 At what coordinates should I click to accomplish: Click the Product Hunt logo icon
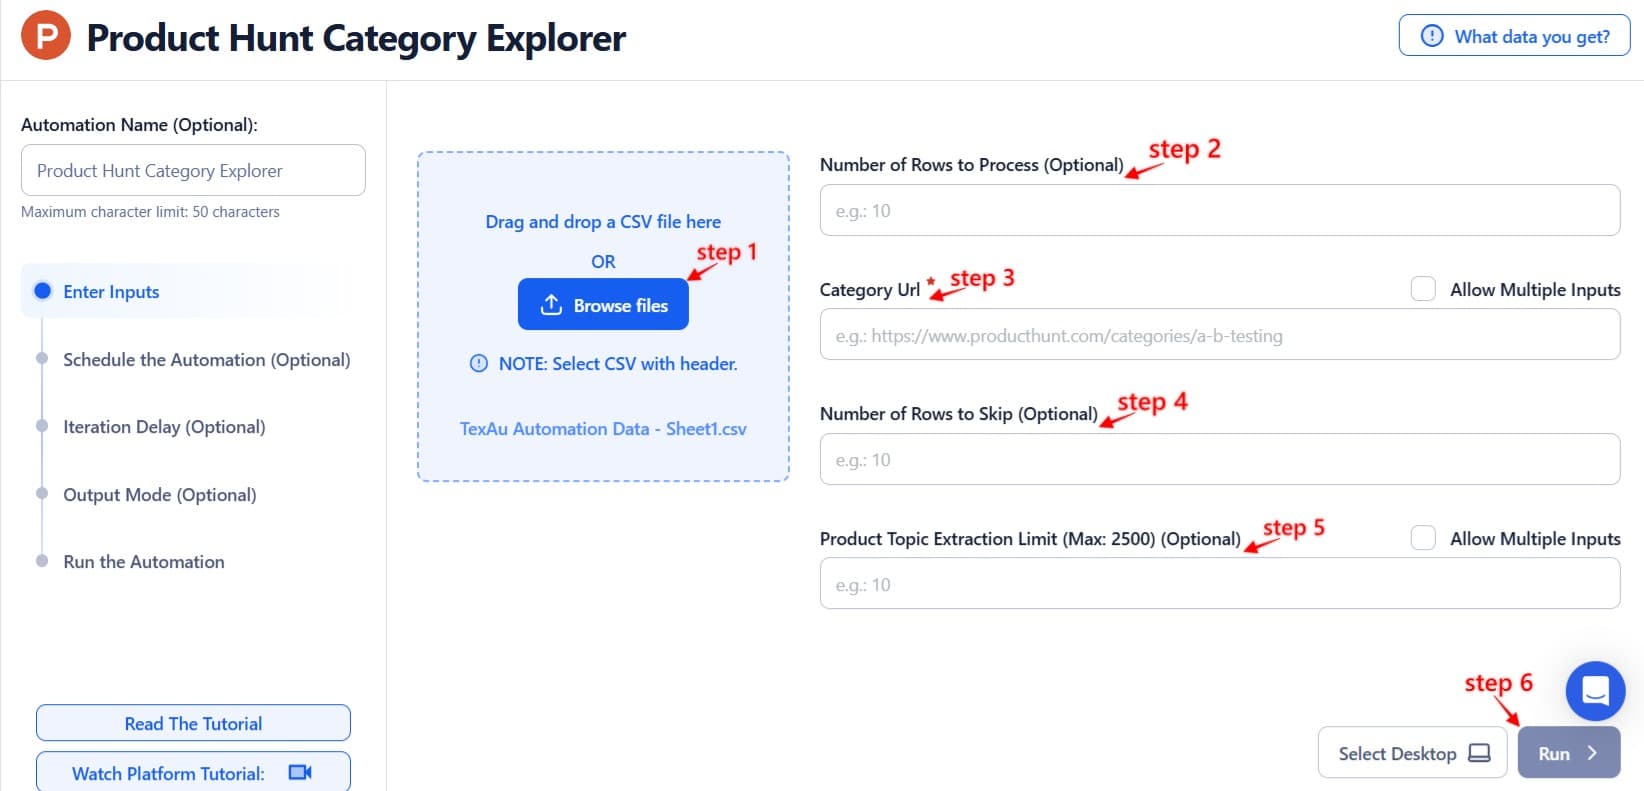(x=46, y=36)
